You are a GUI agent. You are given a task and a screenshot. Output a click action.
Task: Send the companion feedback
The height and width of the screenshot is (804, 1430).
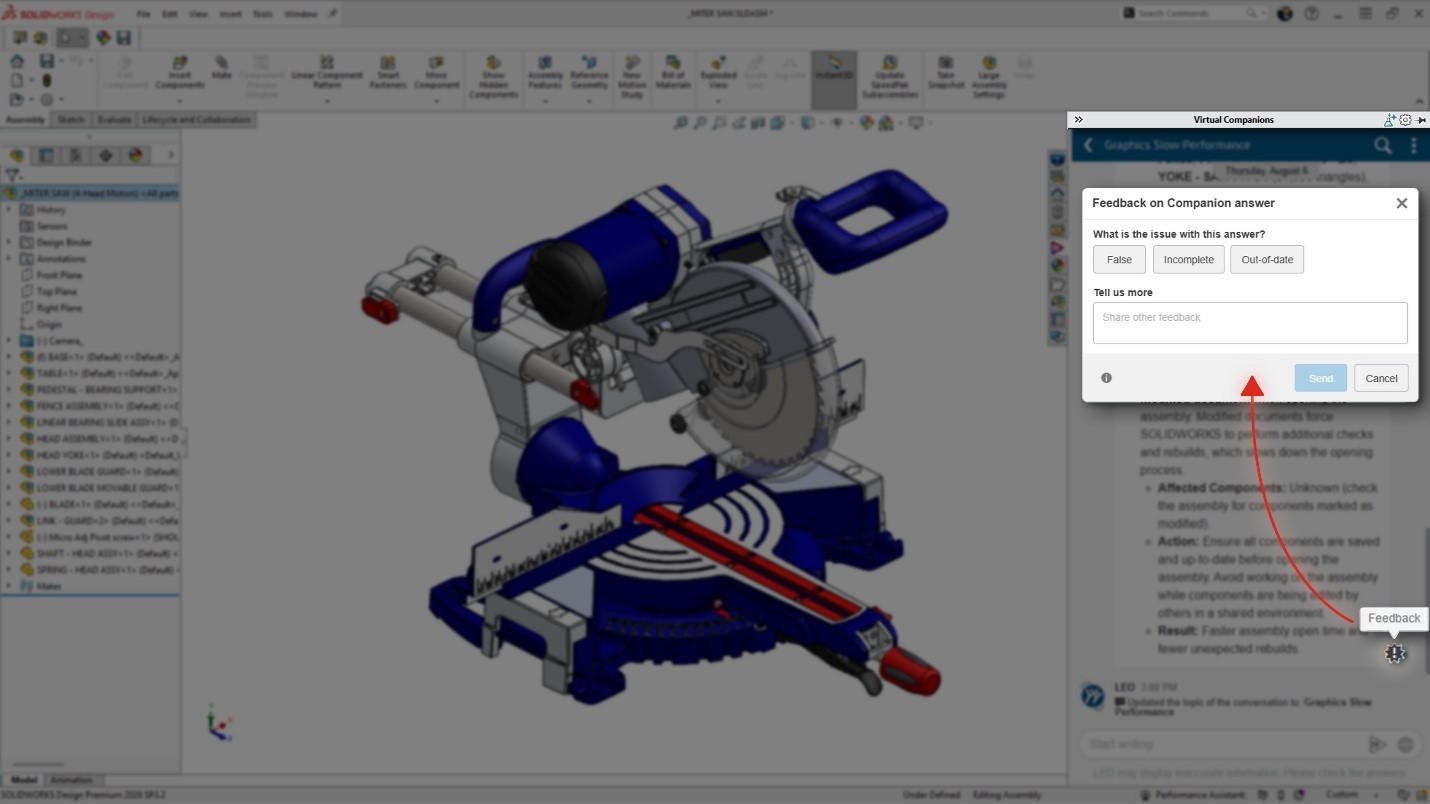click(1321, 378)
